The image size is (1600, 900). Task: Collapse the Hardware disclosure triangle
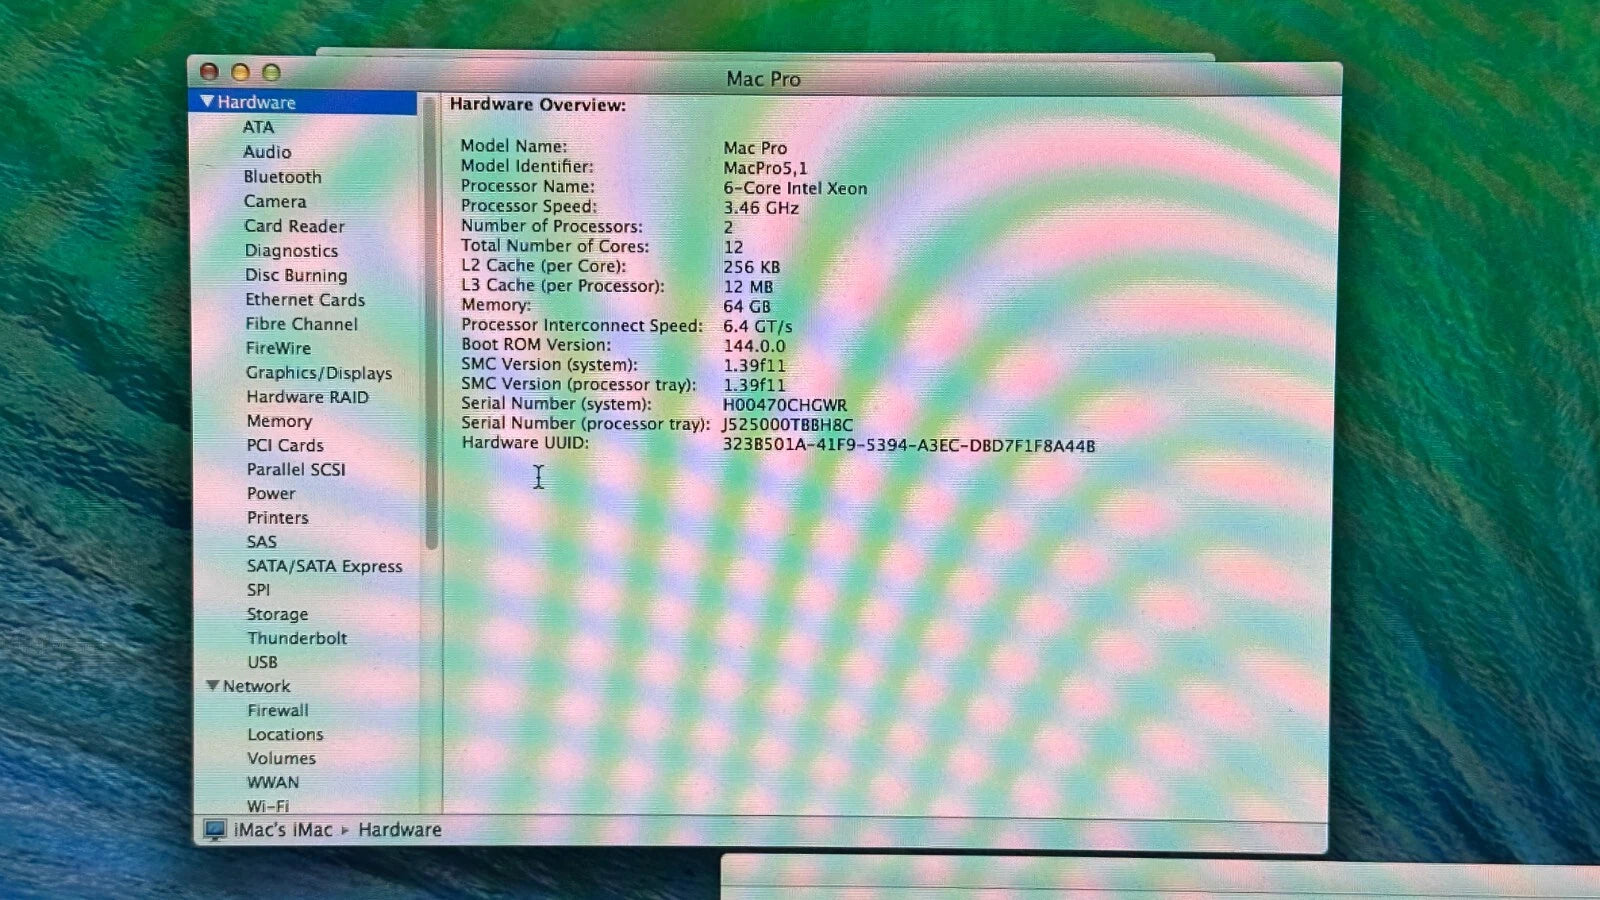(x=207, y=102)
